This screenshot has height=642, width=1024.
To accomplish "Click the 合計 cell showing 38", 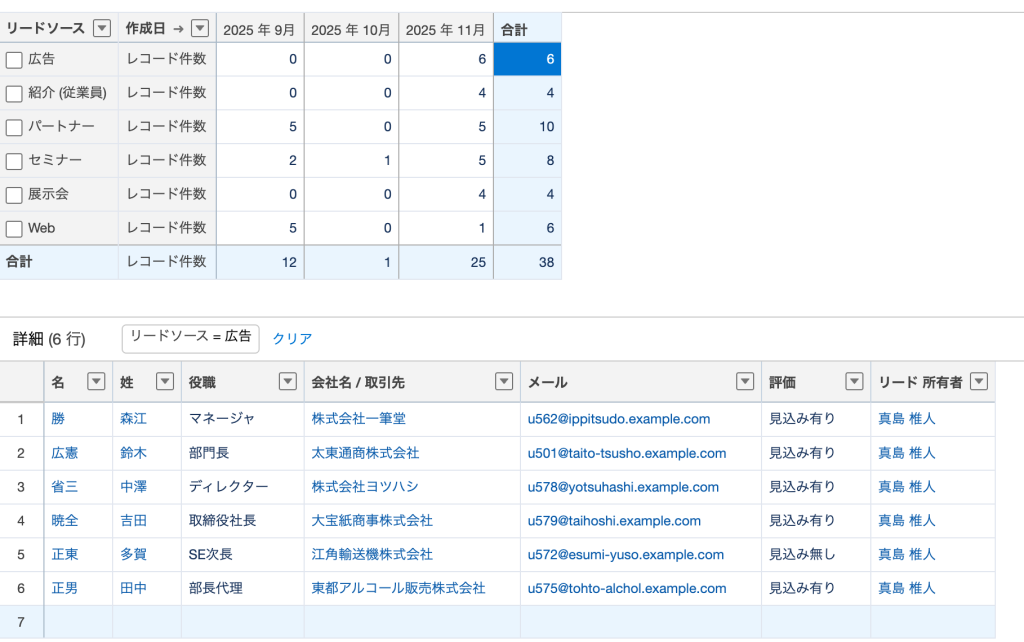I will coord(527,262).
